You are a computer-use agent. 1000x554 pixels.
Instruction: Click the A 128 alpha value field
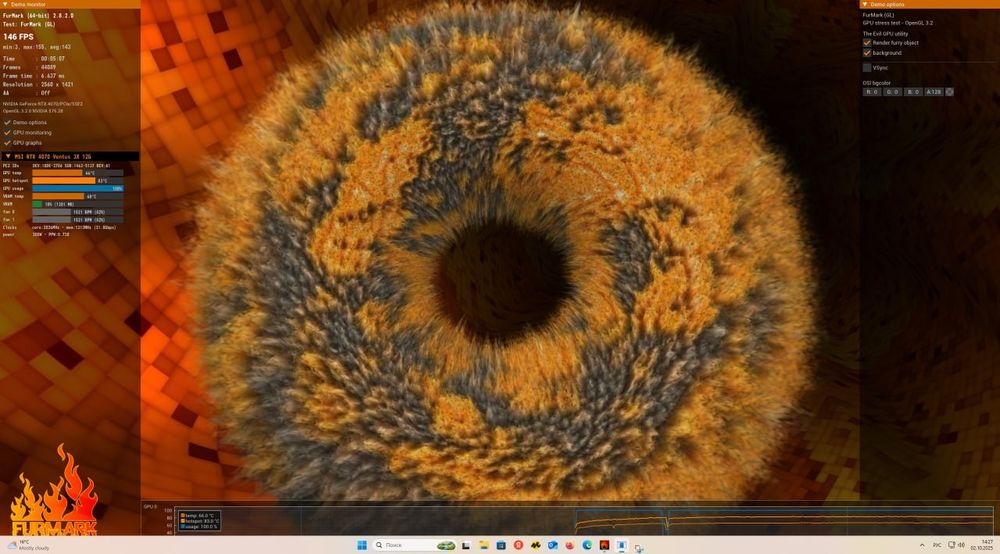tap(933, 92)
